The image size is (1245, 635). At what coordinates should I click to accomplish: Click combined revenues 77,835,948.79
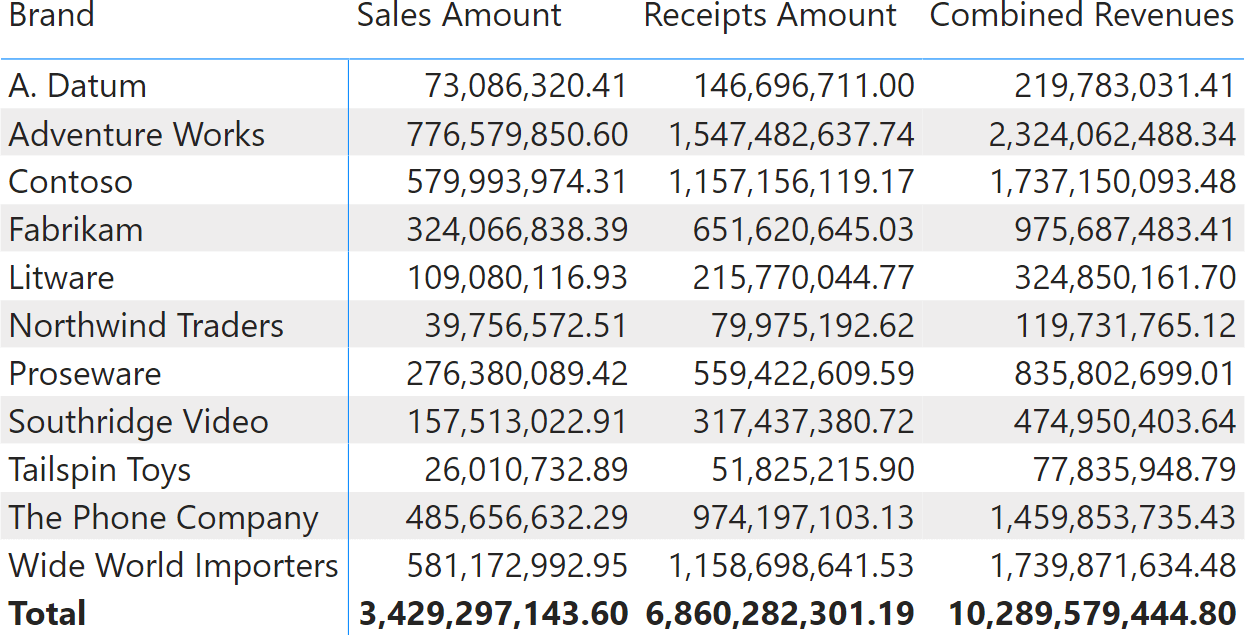point(1134,470)
